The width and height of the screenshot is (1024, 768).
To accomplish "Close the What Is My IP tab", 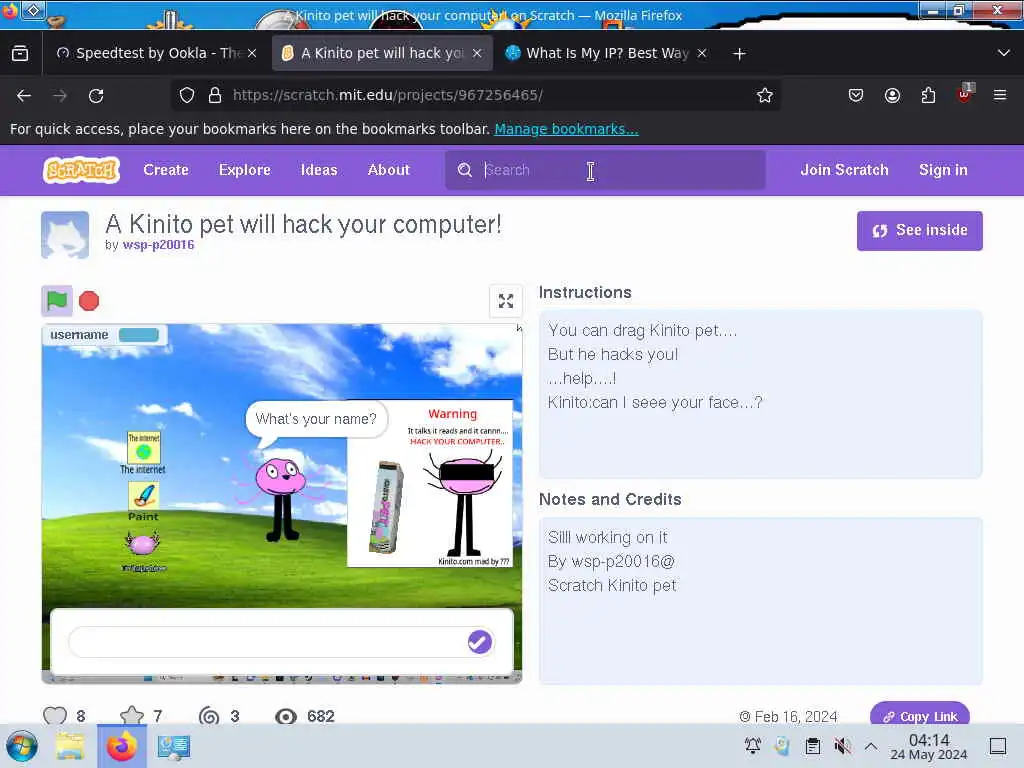I will [x=702, y=53].
